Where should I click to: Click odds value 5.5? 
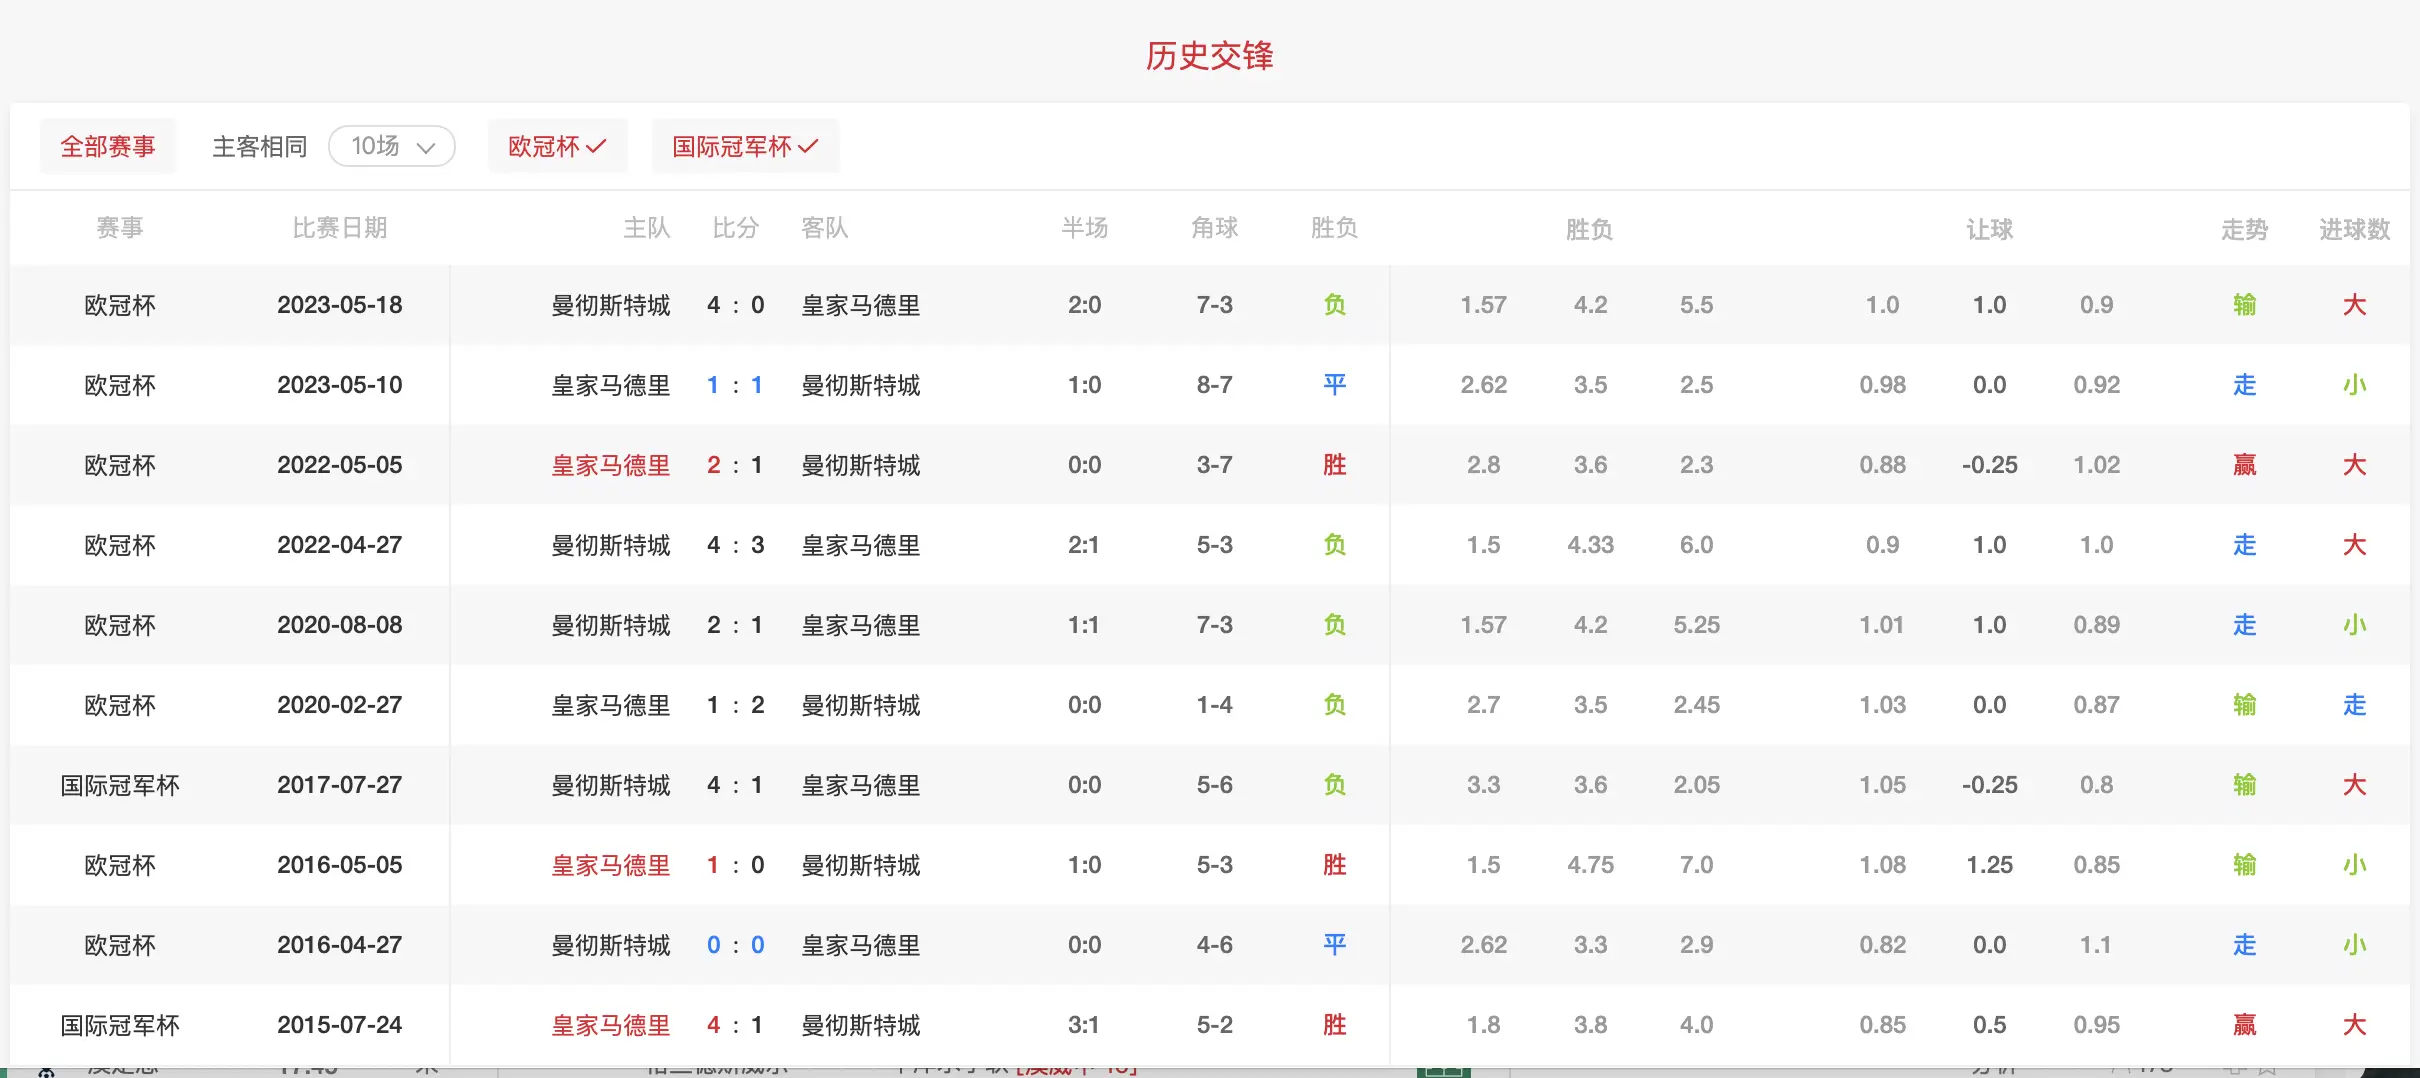point(1697,305)
